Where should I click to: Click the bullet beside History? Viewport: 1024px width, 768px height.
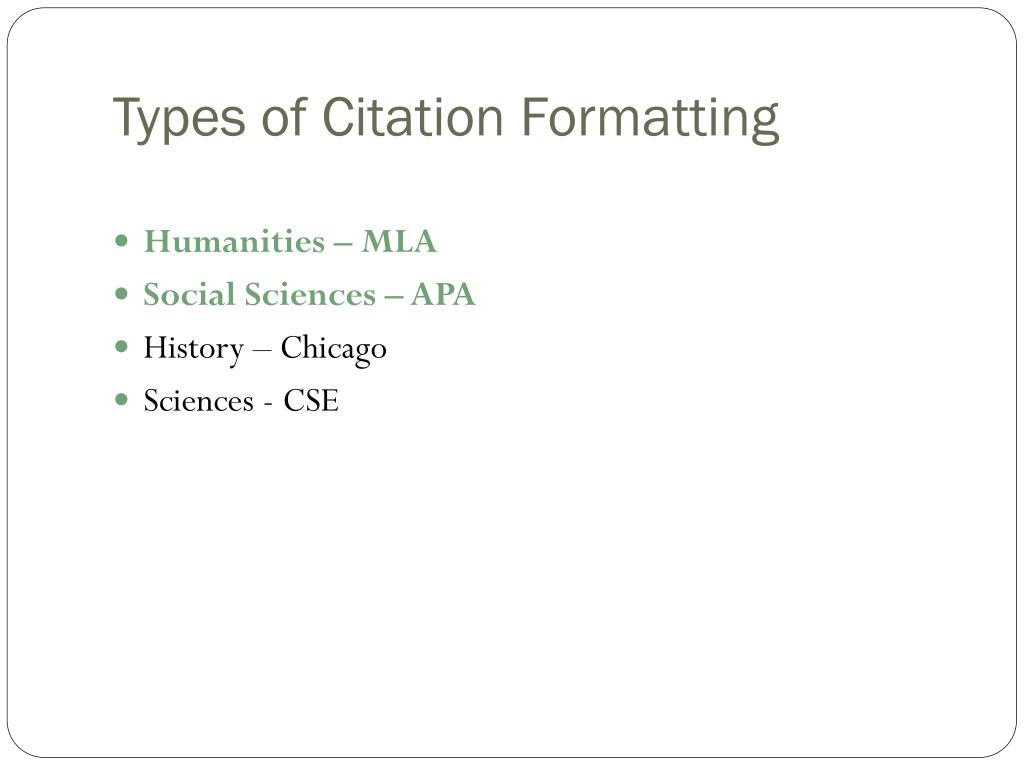[121, 346]
